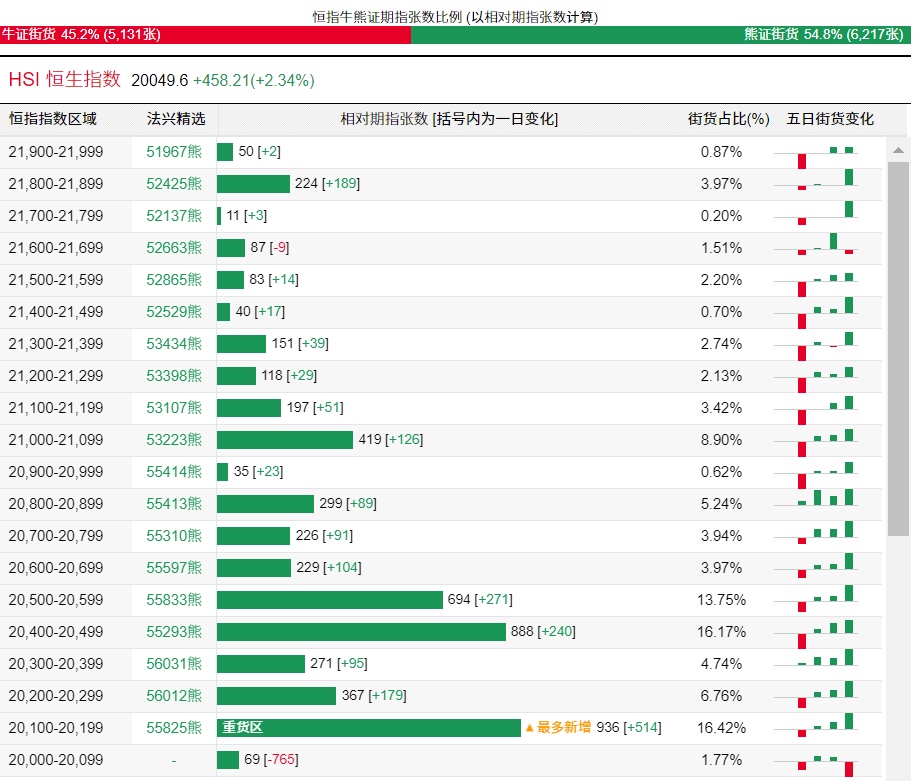Screen dimensions: 916x781
Task: Open the 56012熊 warrant link
Action: point(174,696)
